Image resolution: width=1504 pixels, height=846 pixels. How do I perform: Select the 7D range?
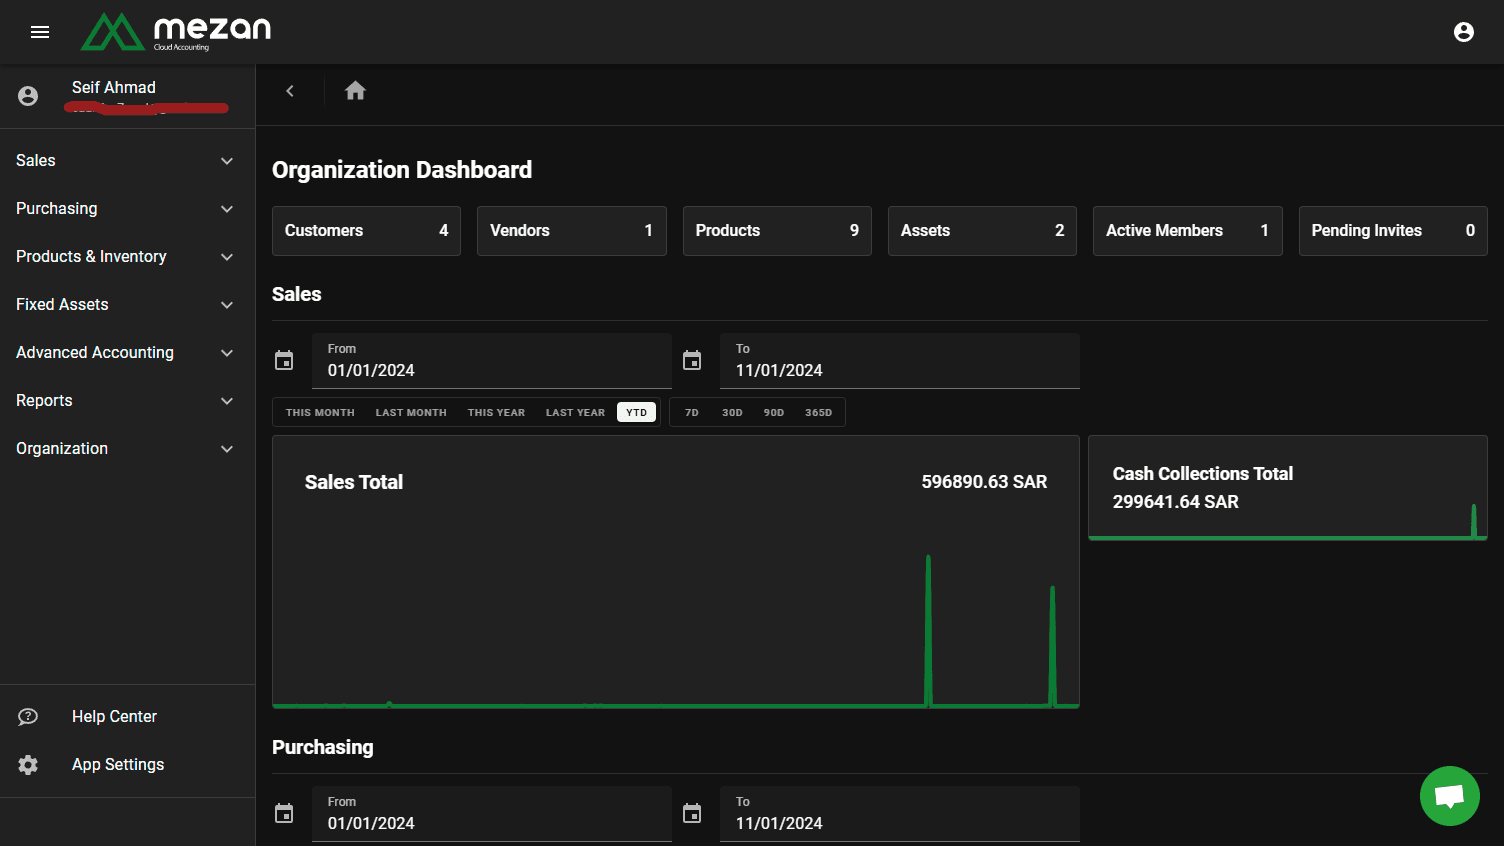pyautogui.click(x=692, y=412)
